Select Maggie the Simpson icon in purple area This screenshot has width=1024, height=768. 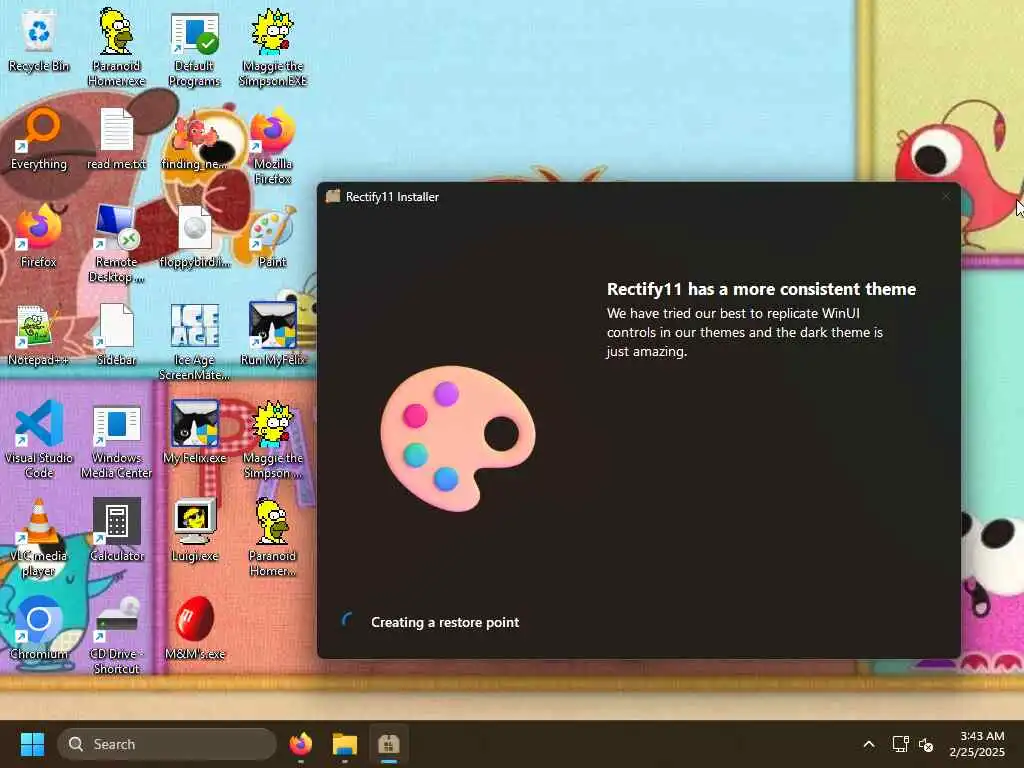tap(273, 440)
